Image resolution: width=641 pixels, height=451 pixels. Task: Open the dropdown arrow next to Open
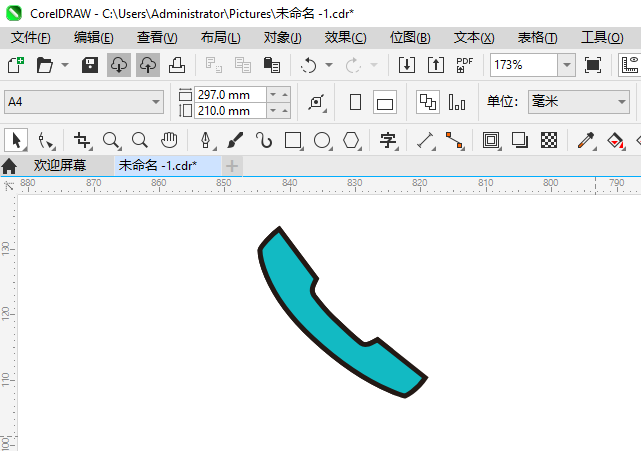click(x=65, y=65)
